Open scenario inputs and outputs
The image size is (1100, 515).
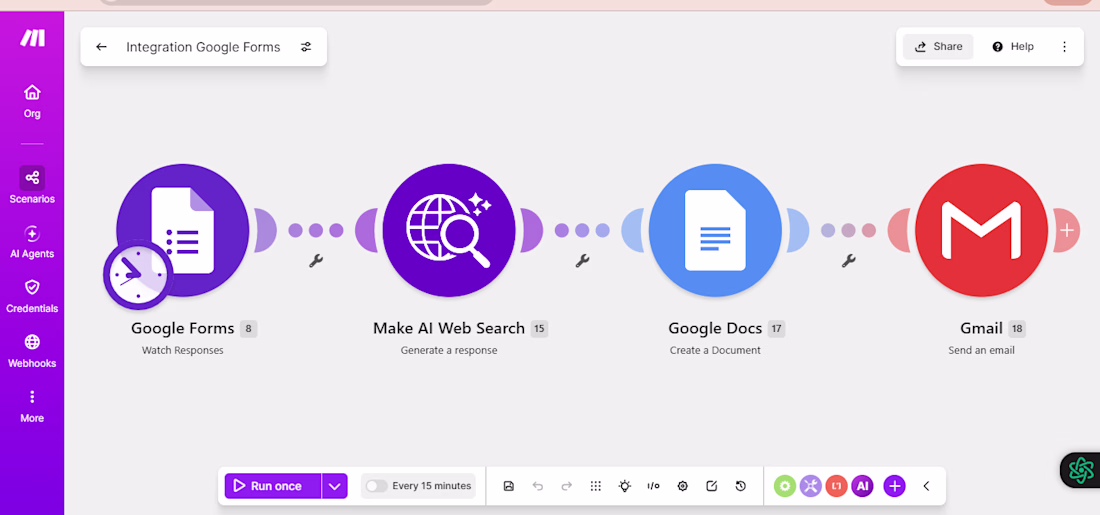pos(653,486)
